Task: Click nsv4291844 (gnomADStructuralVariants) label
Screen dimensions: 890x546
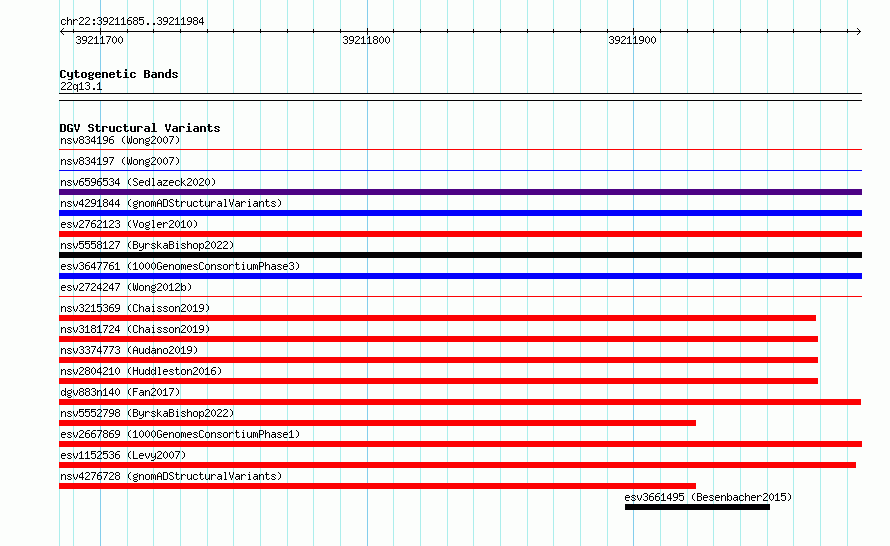Action: 171,203
